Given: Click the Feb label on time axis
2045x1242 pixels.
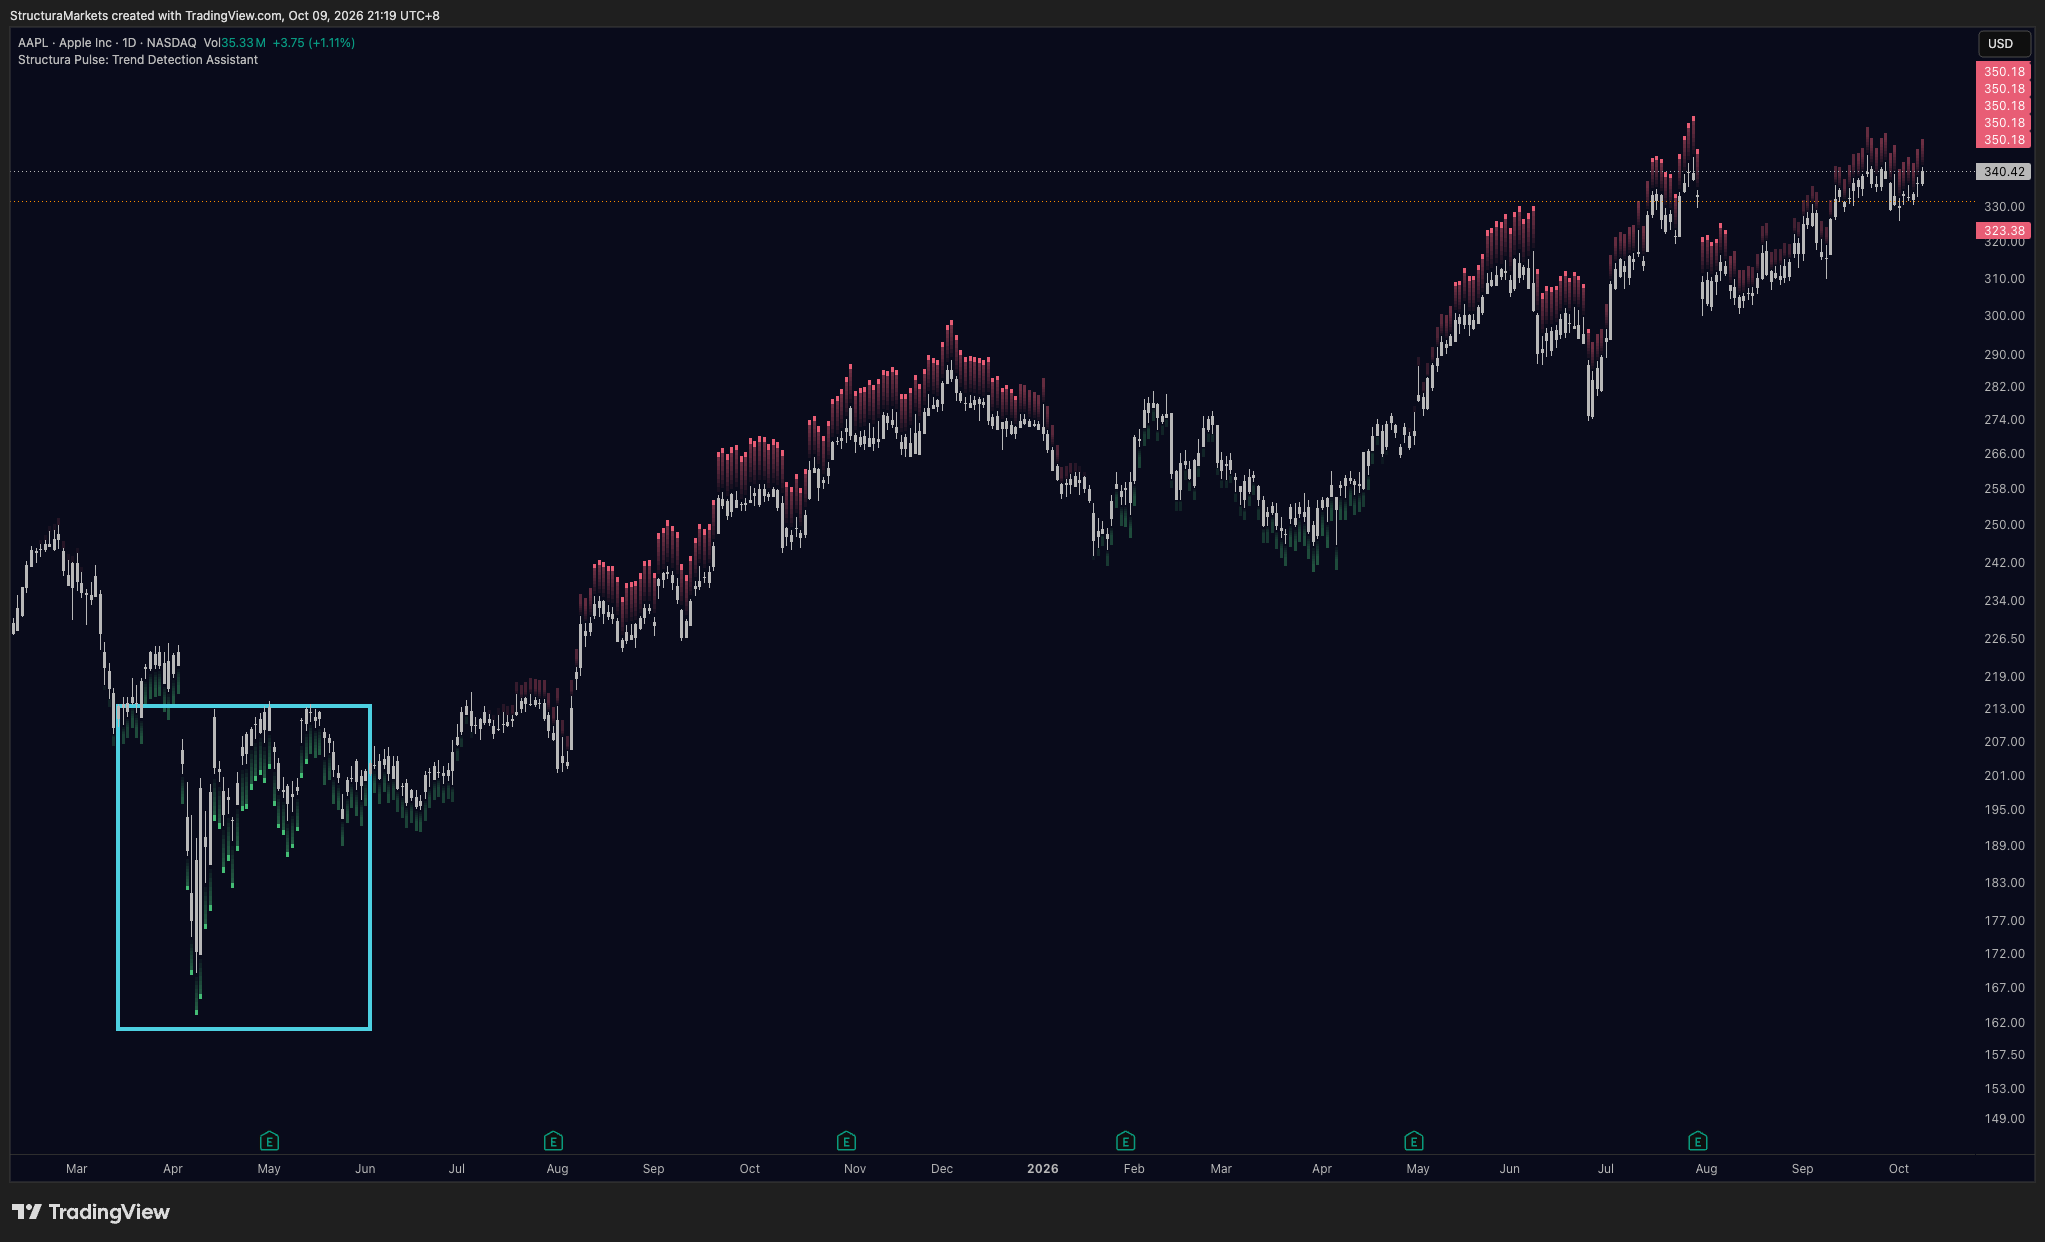Looking at the screenshot, I should [1134, 1169].
